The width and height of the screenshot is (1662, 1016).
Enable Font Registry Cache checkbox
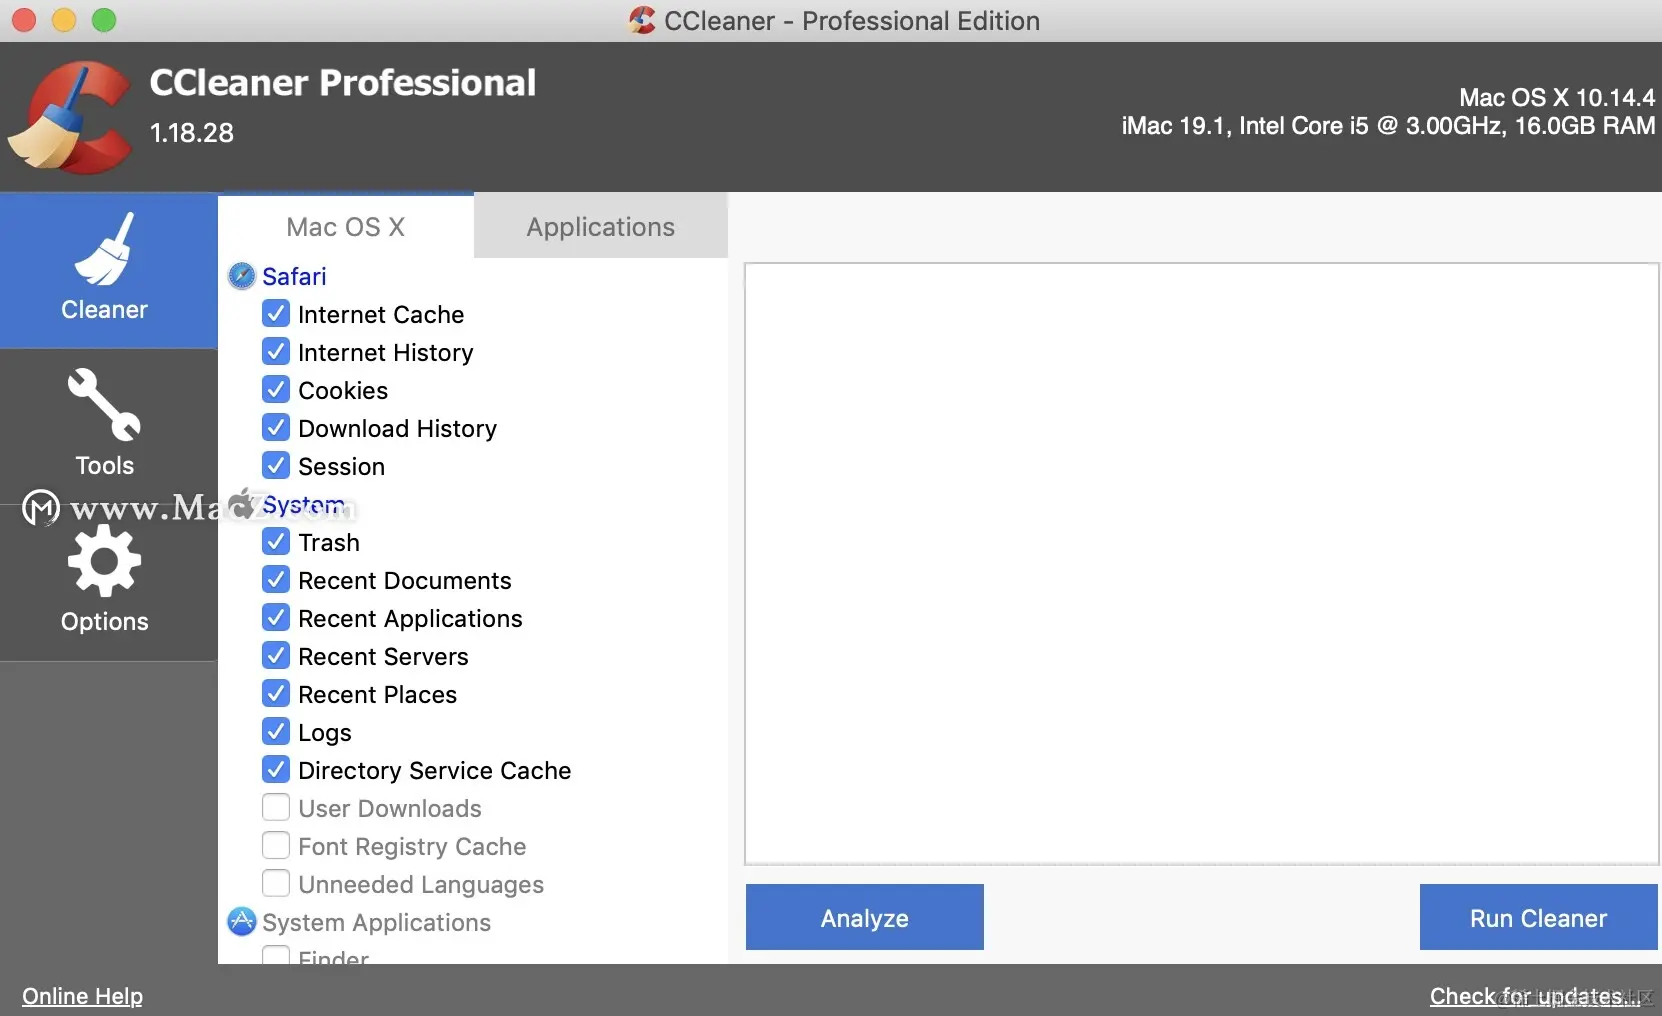276,846
